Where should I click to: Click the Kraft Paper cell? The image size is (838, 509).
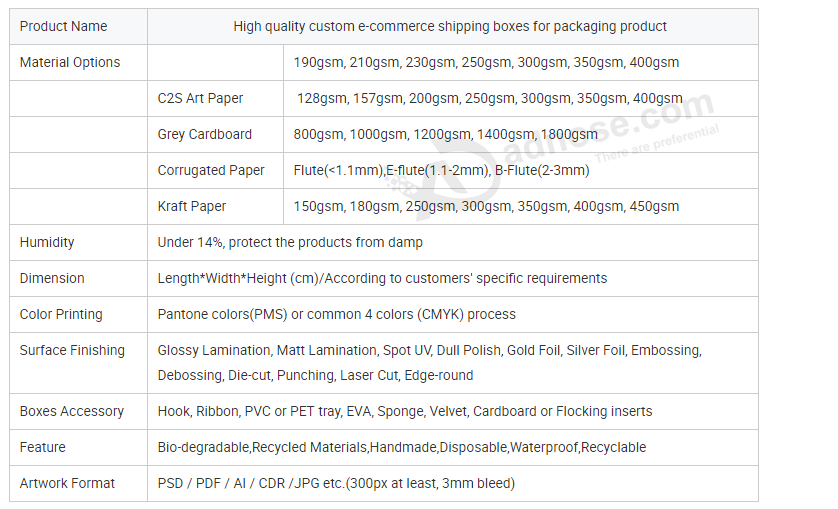215,206
